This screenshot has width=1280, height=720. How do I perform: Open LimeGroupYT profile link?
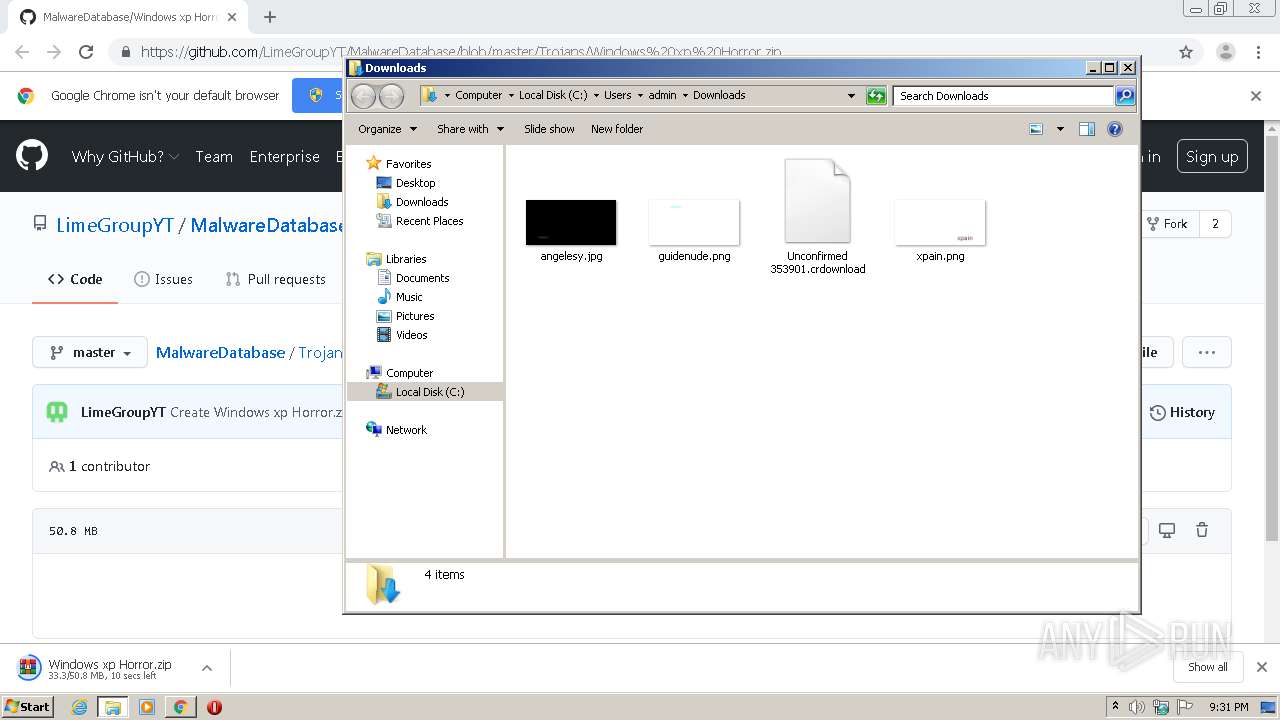pos(115,225)
